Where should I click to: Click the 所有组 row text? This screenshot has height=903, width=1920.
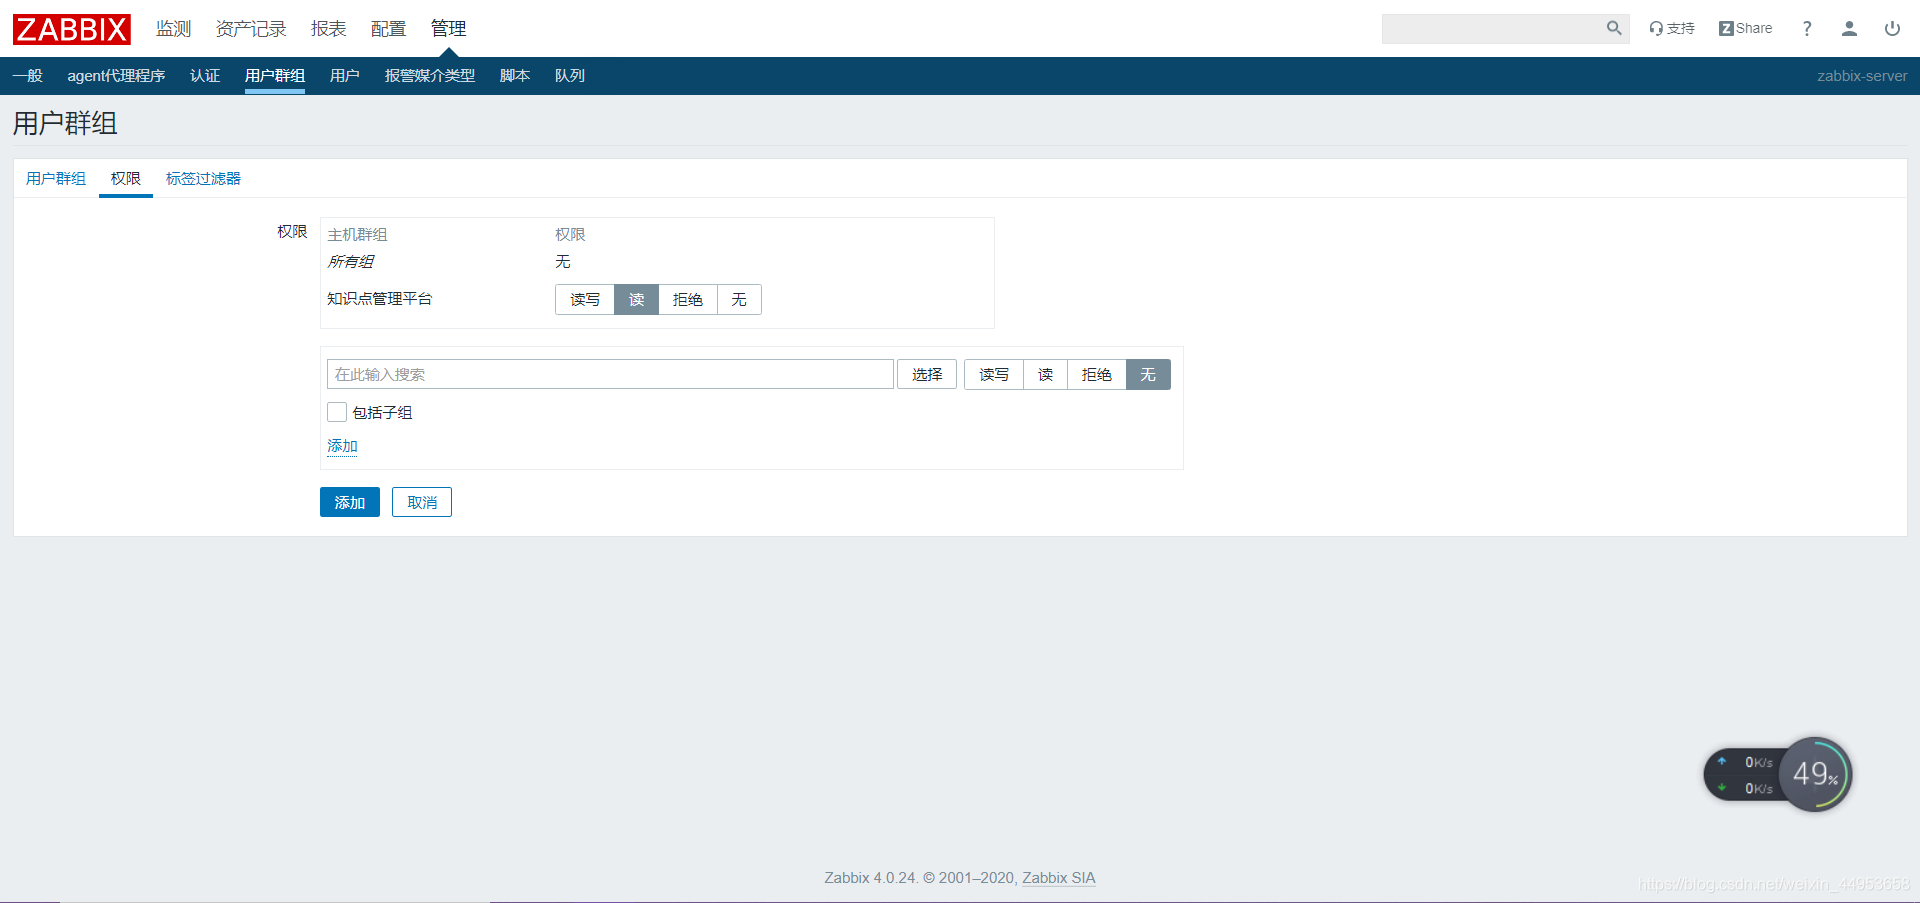coord(350,262)
